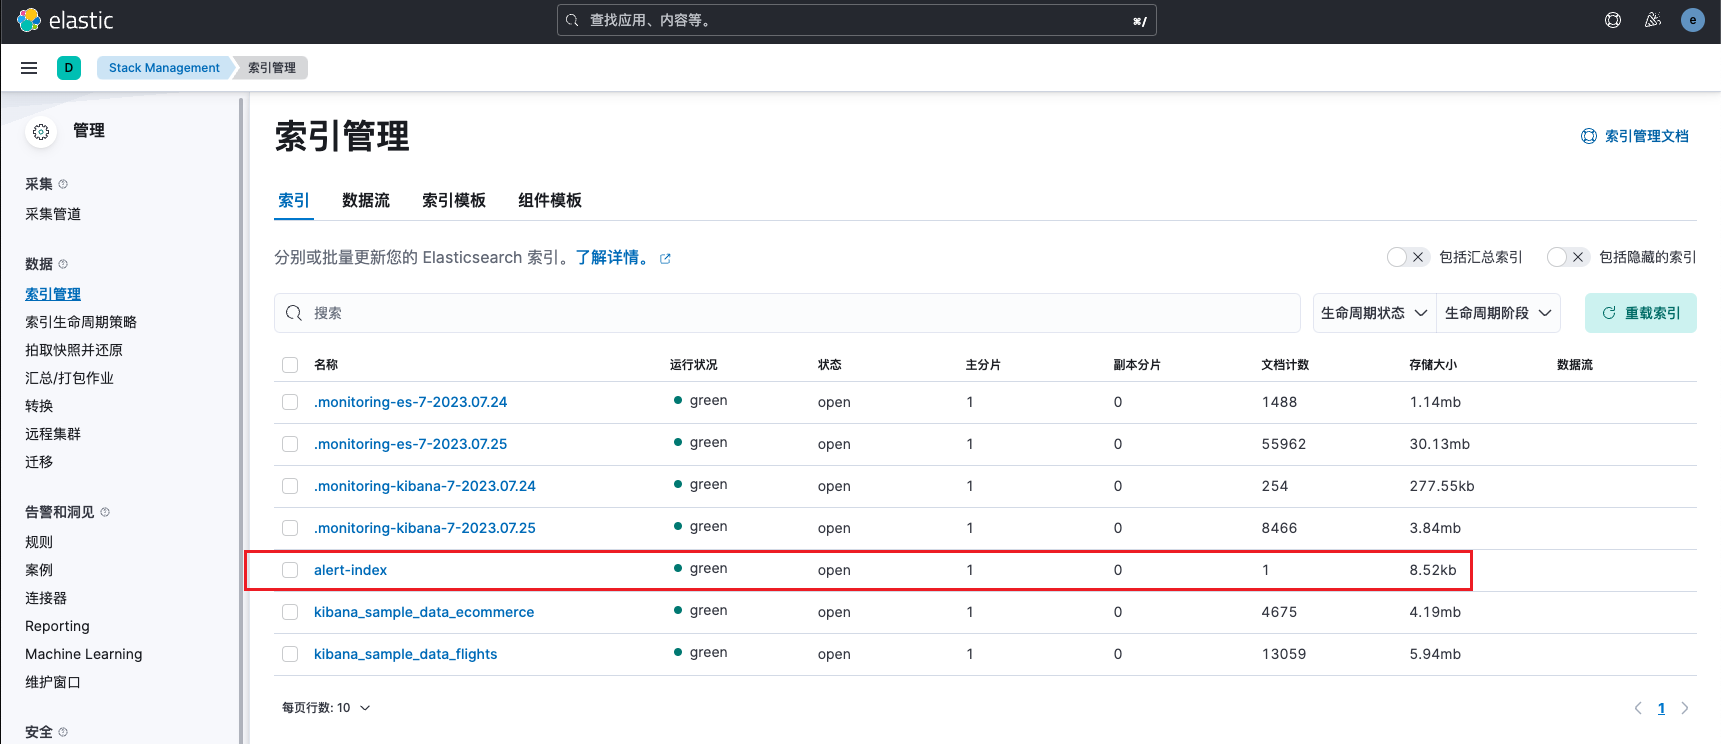Open the newsfeed celebration icon
1721x744 pixels.
1653,20
